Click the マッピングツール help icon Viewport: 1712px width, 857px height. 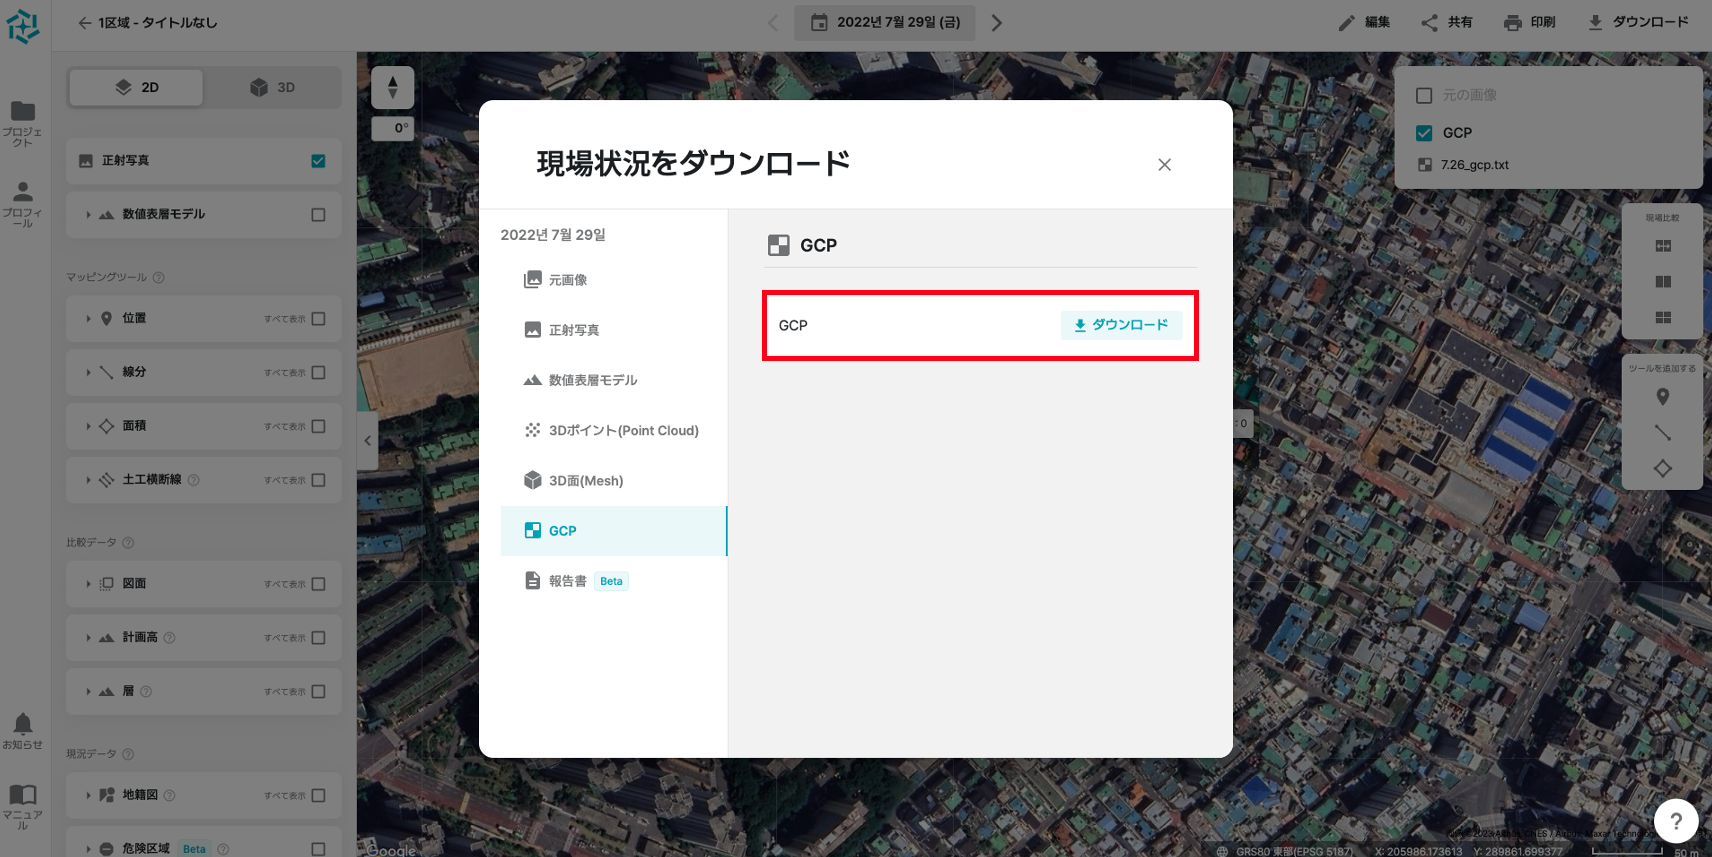tap(159, 278)
